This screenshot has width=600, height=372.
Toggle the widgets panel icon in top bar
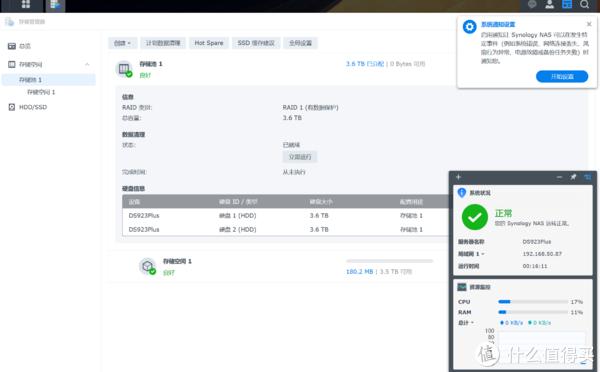pos(567,4)
